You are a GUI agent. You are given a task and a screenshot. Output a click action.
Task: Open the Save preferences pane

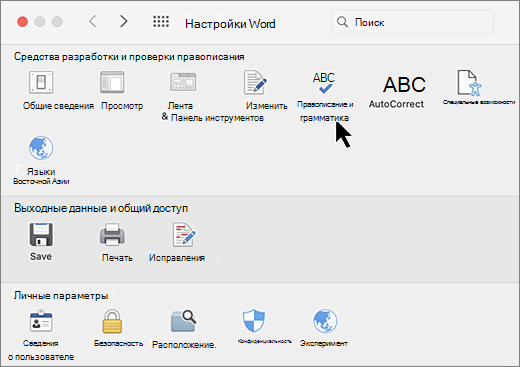pyautogui.click(x=41, y=234)
